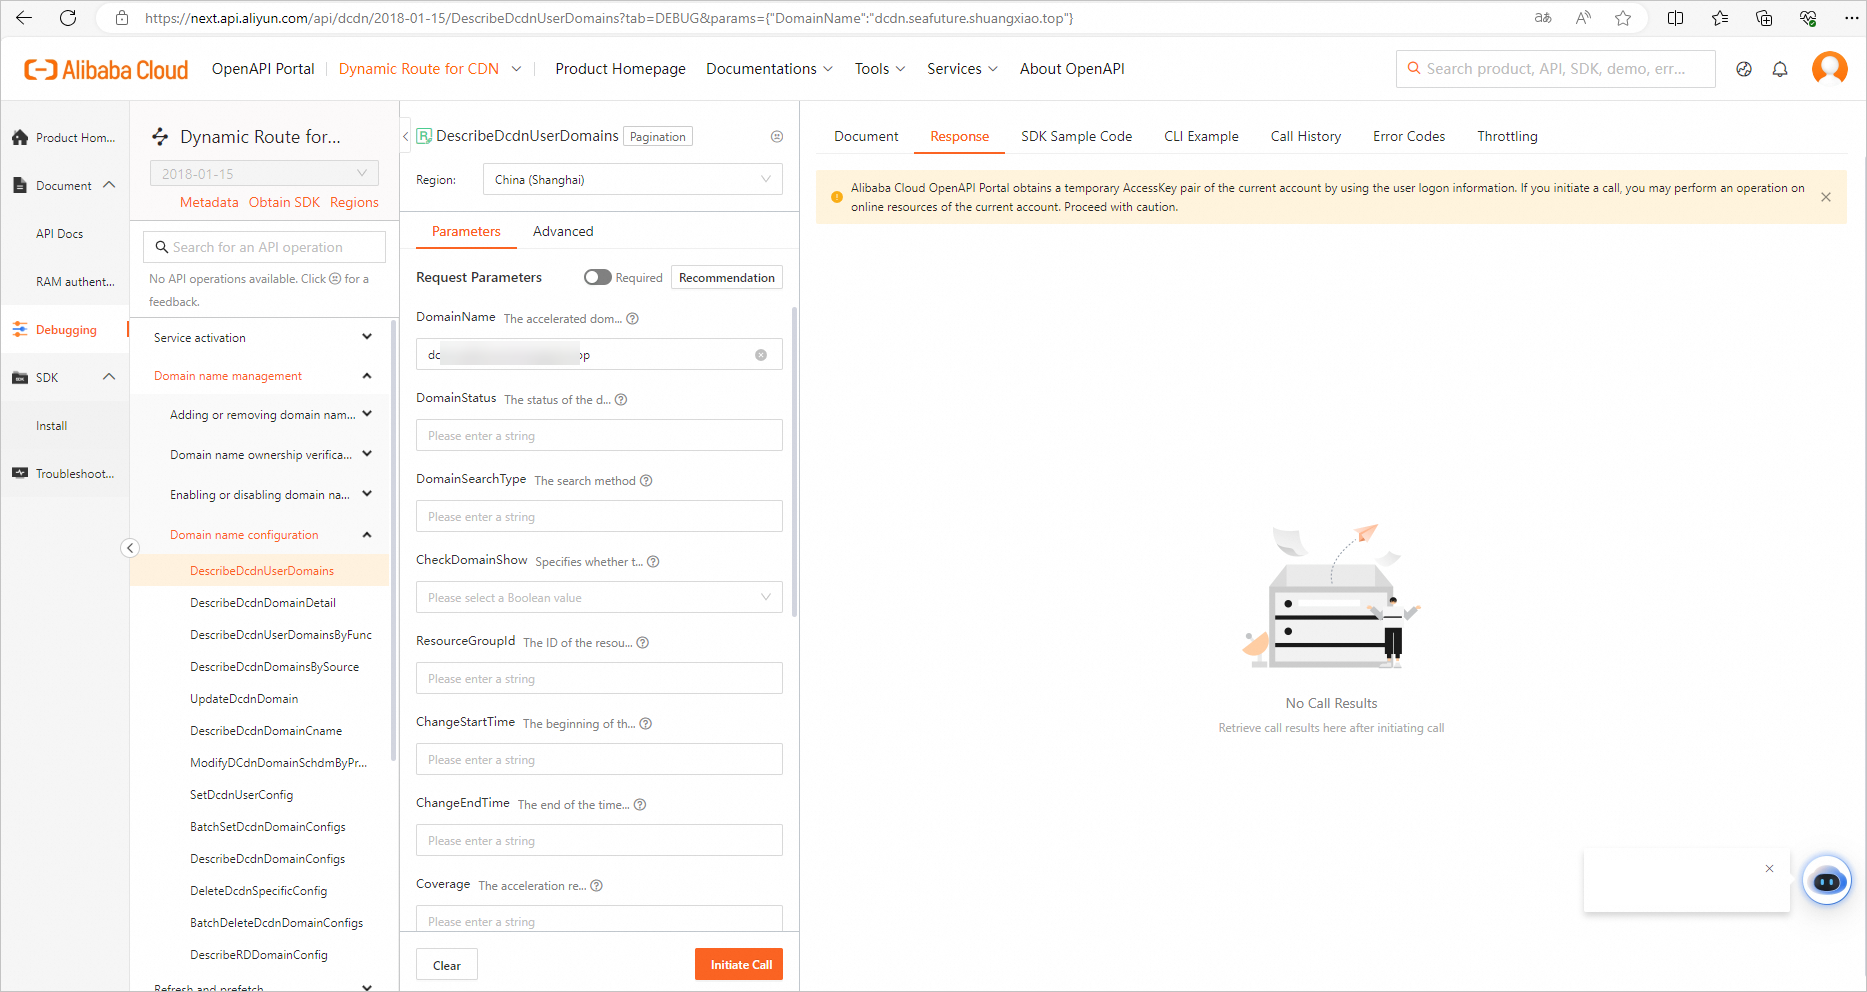Collapse the left sidebar with arrow button
This screenshot has width=1867, height=992.
coord(130,548)
